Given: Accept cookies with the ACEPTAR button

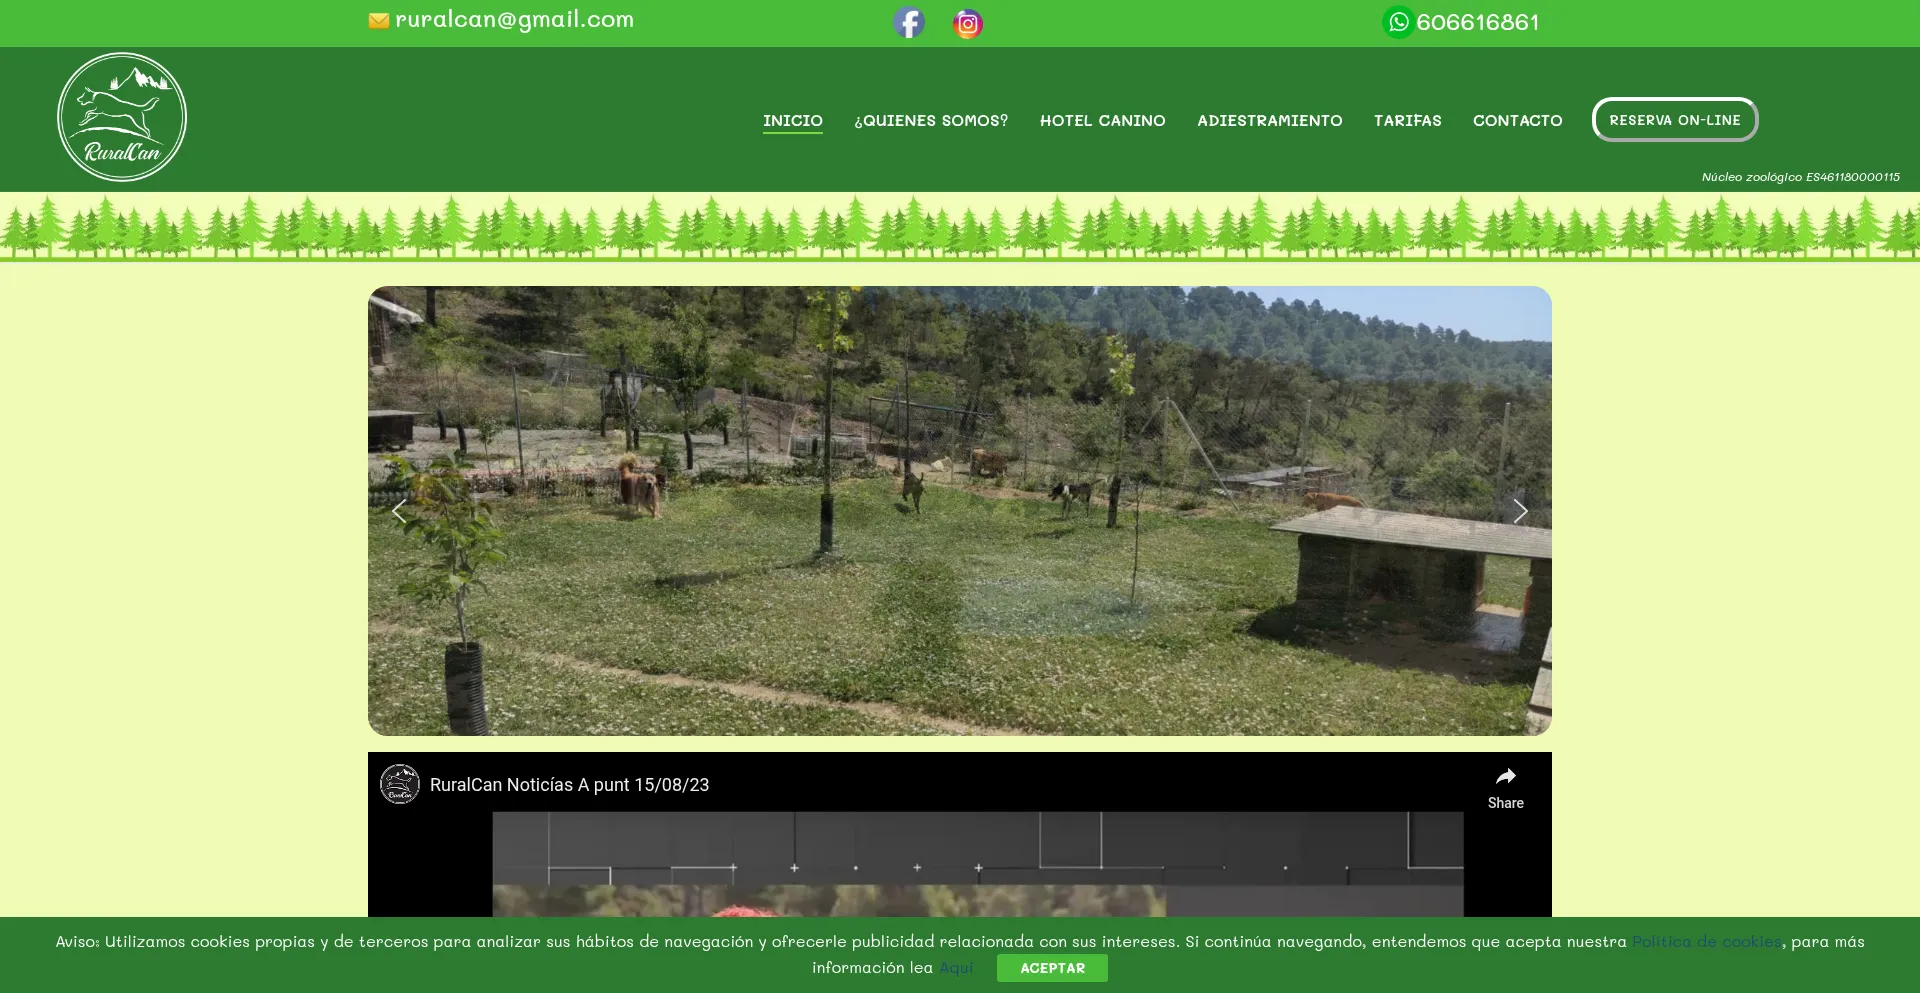Looking at the screenshot, I should tap(1051, 967).
